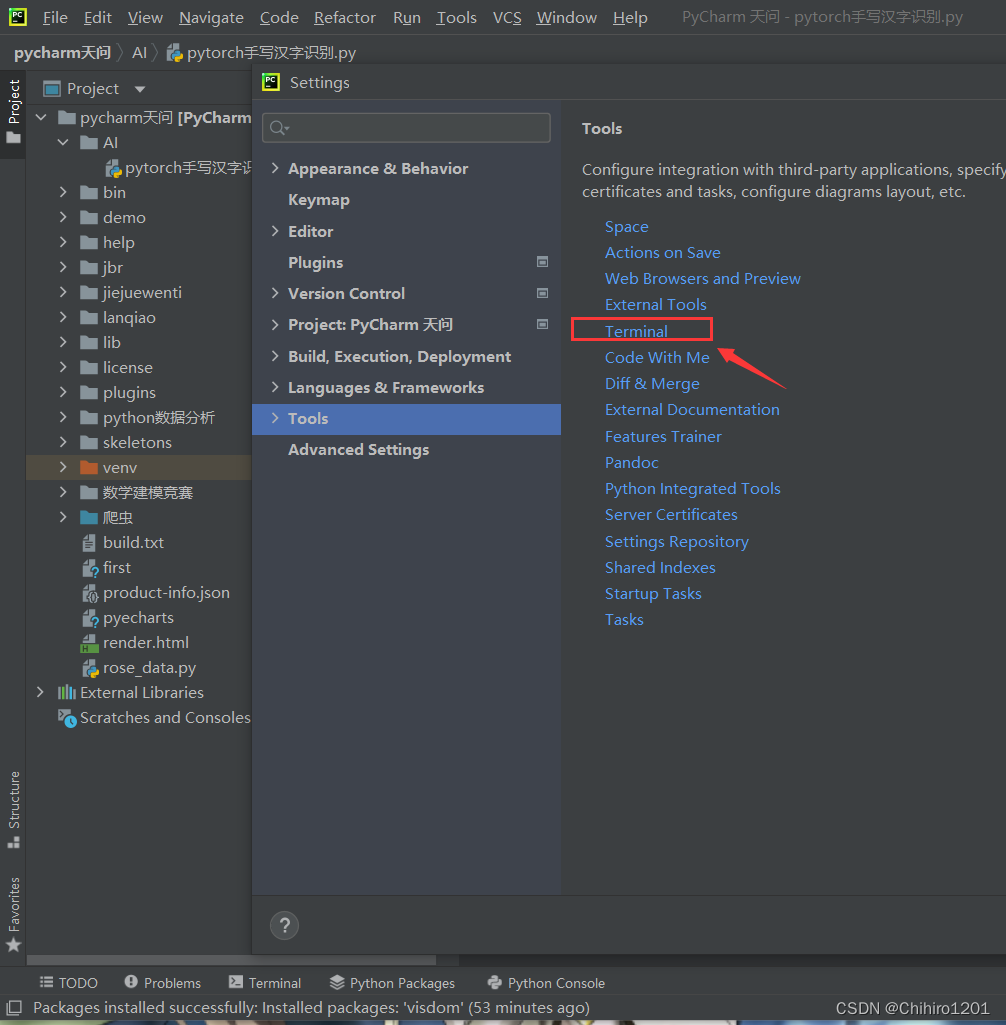Screen dimensions: 1006x1025
Task: Select the first file in the tree
Action: pos(106,567)
